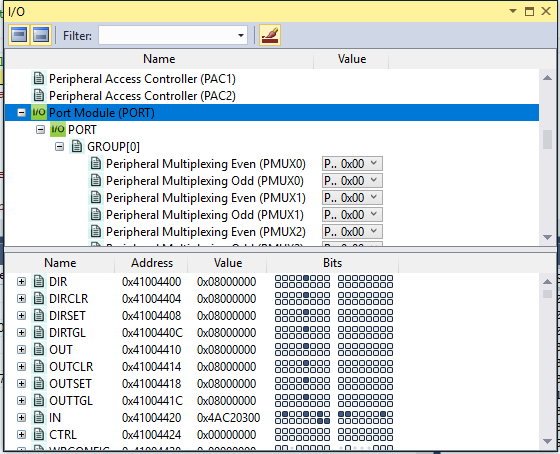This screenshot has height=454, width=560.
Task: Select the PAC1 peripheral document icon
Action: click(x=39, y=79)
